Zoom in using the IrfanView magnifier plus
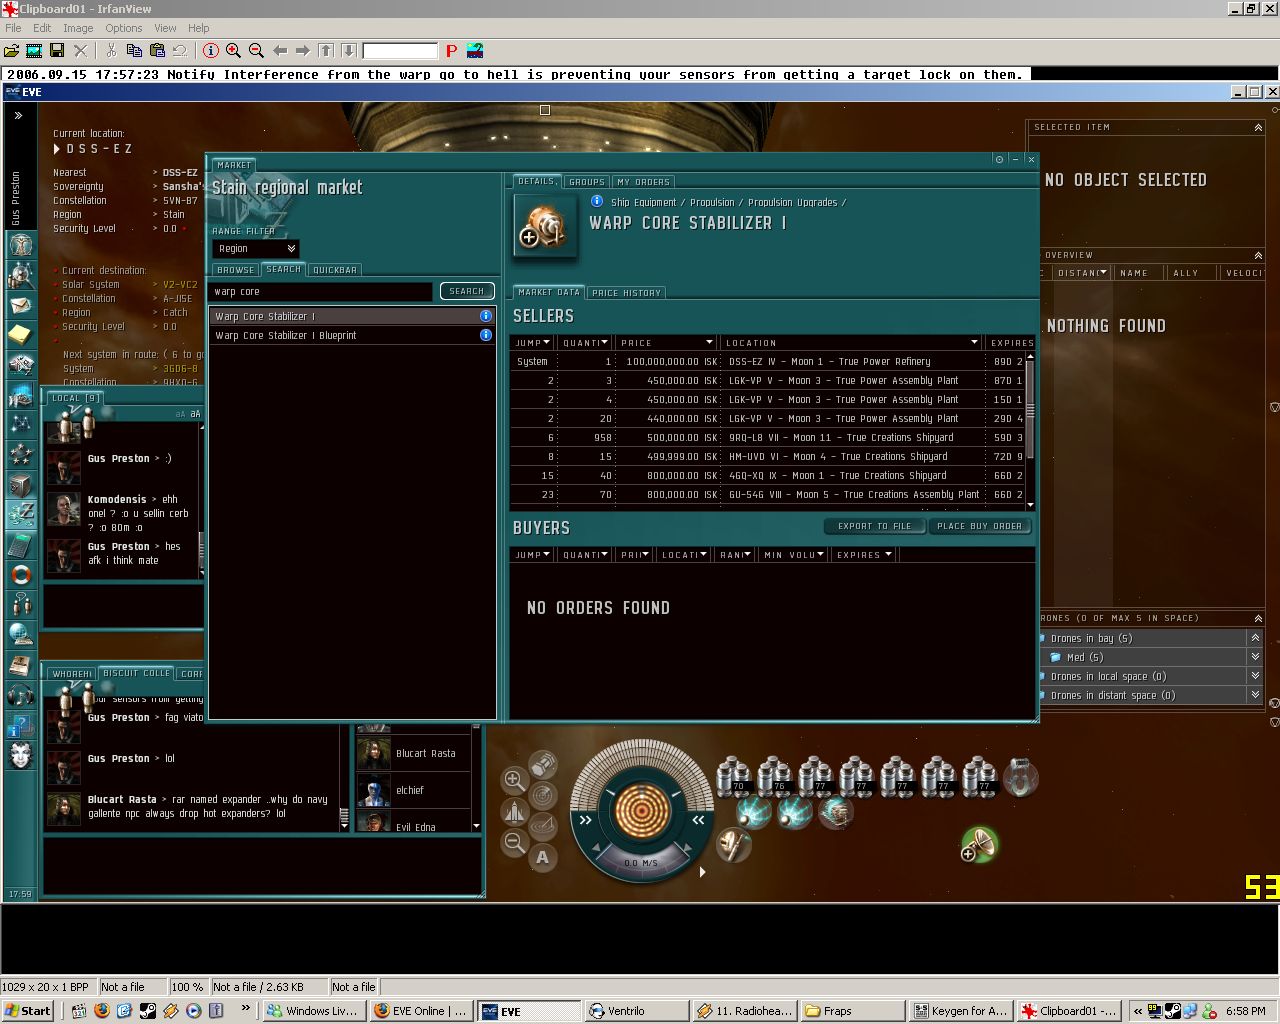This screenshot has width=1280, height=1024. tap(233, 50)
